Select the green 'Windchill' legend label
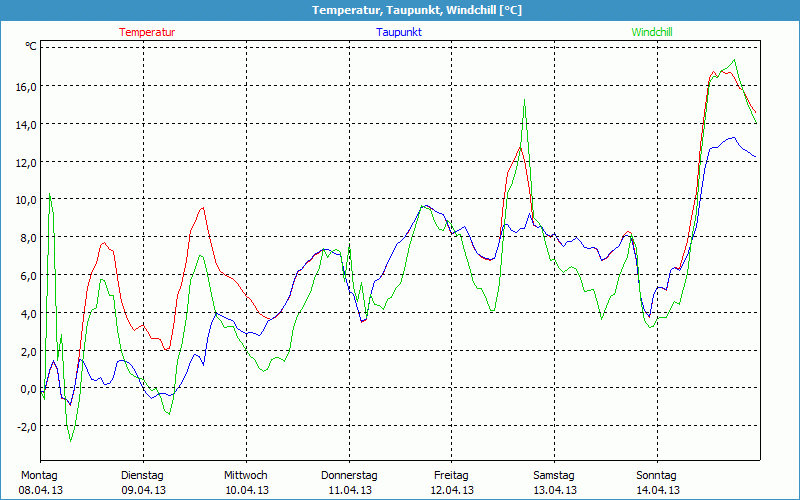The image size is (800, 500). click(652, 32)
